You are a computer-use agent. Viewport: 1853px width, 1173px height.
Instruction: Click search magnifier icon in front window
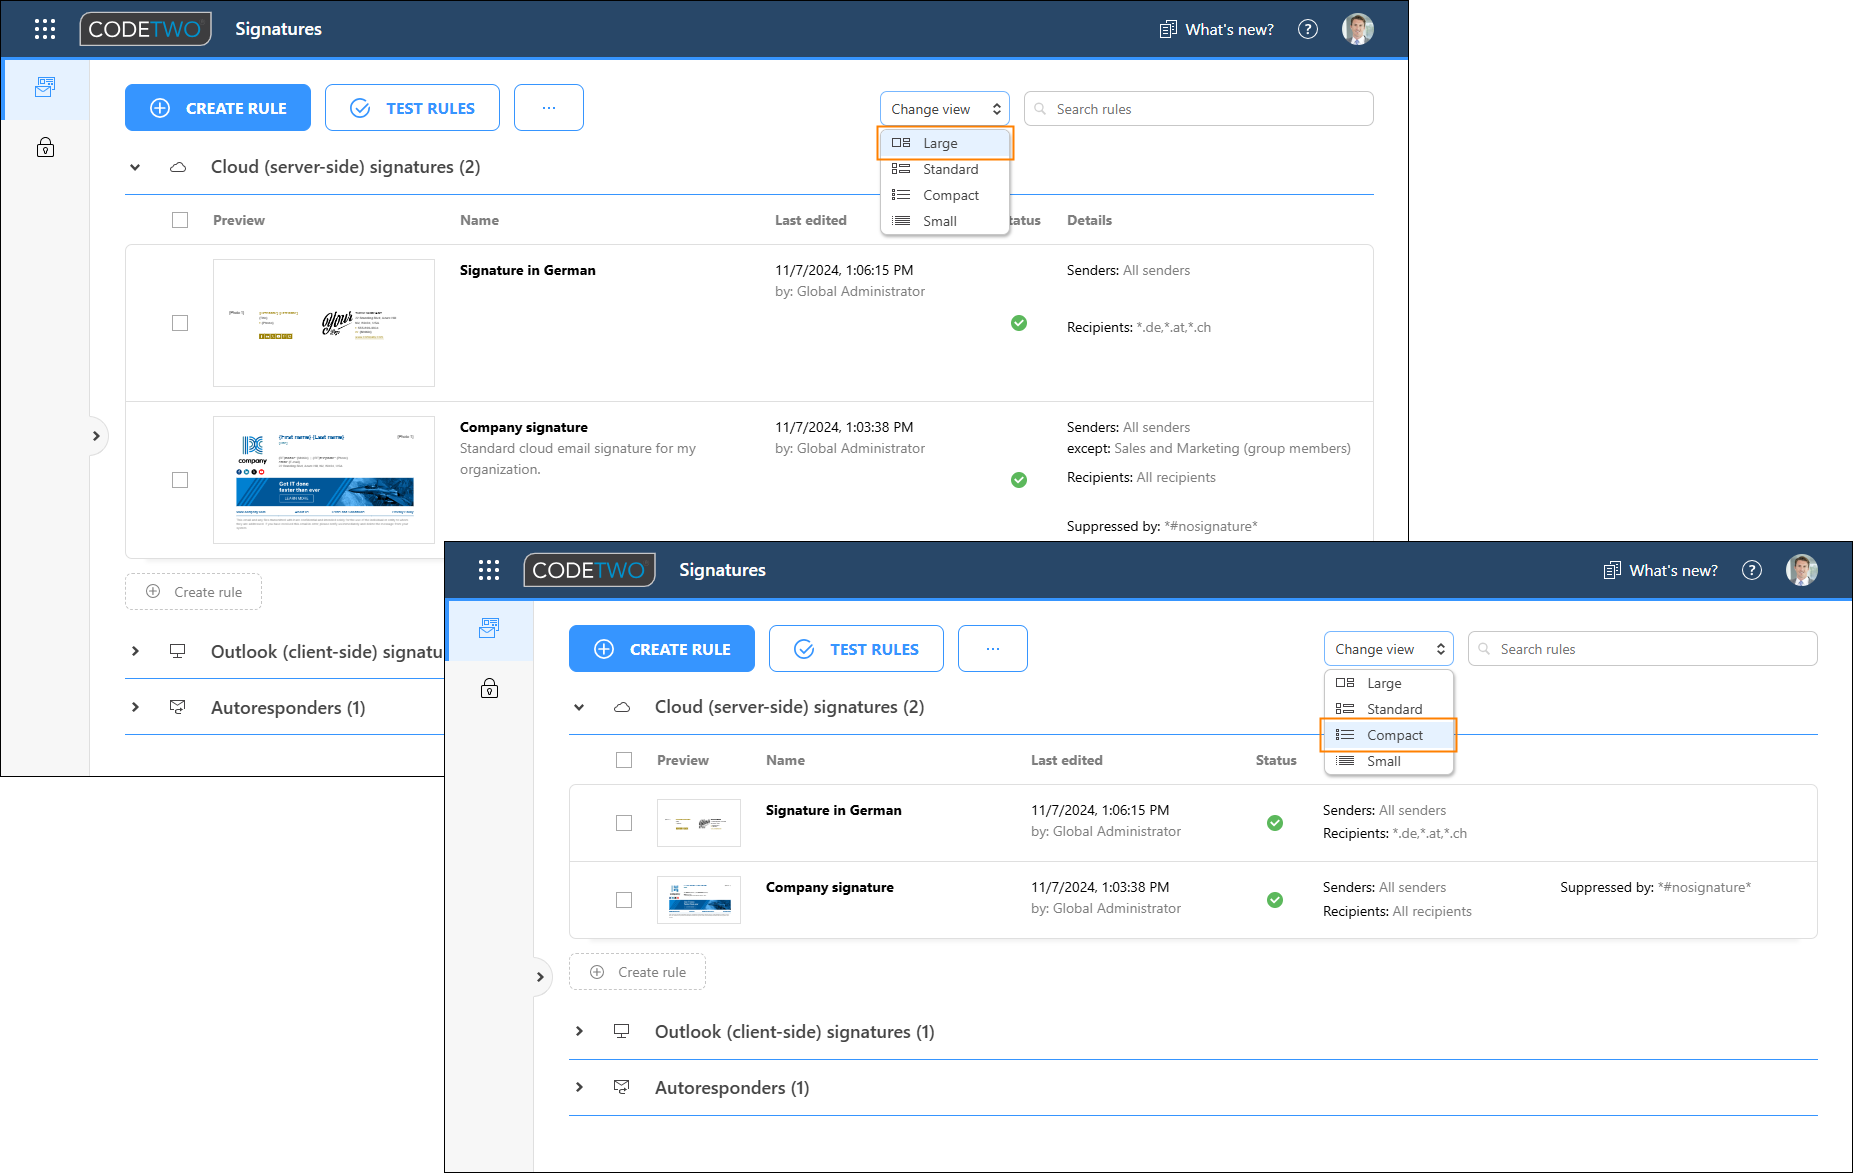click(x=1485, y=649)
